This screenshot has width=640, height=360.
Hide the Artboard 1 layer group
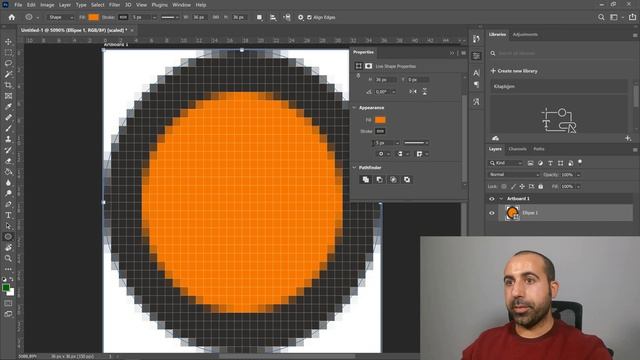[491, 199]
